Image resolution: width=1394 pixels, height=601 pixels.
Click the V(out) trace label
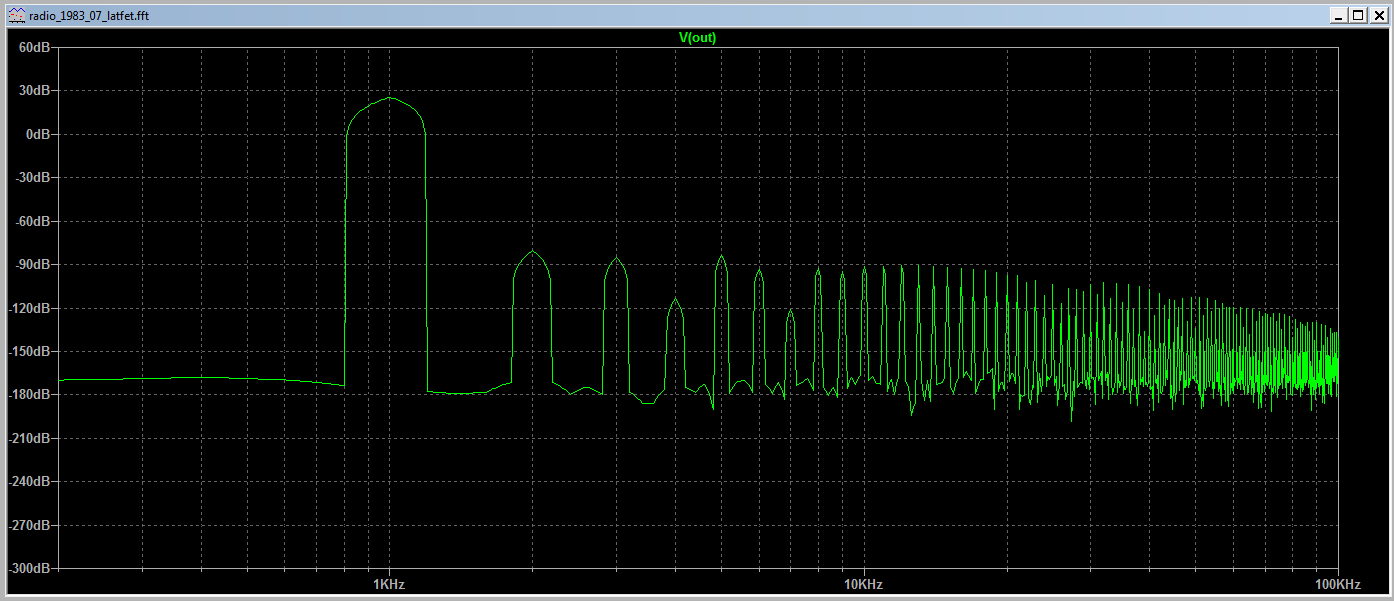(x=698, y=38)
